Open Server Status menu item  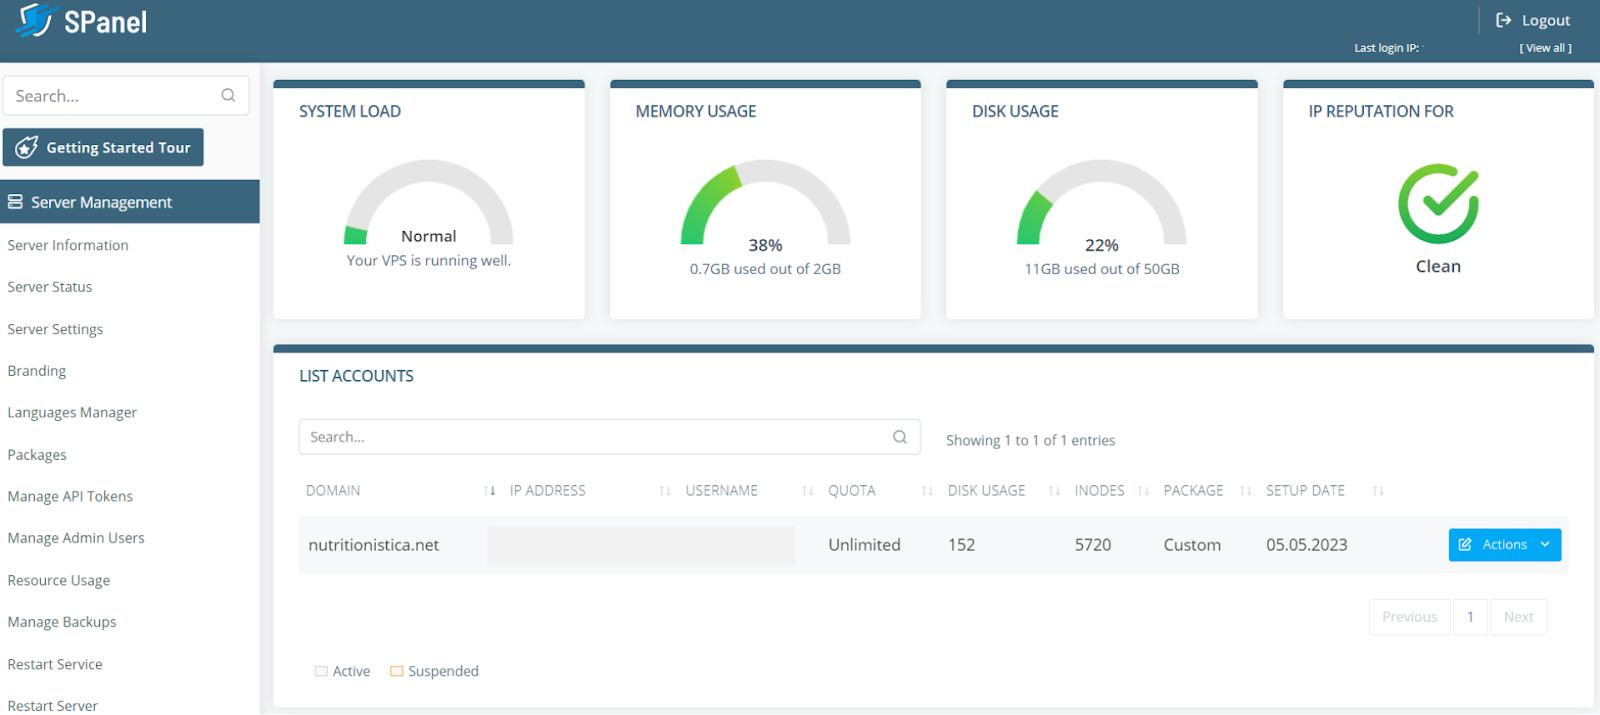50,287
